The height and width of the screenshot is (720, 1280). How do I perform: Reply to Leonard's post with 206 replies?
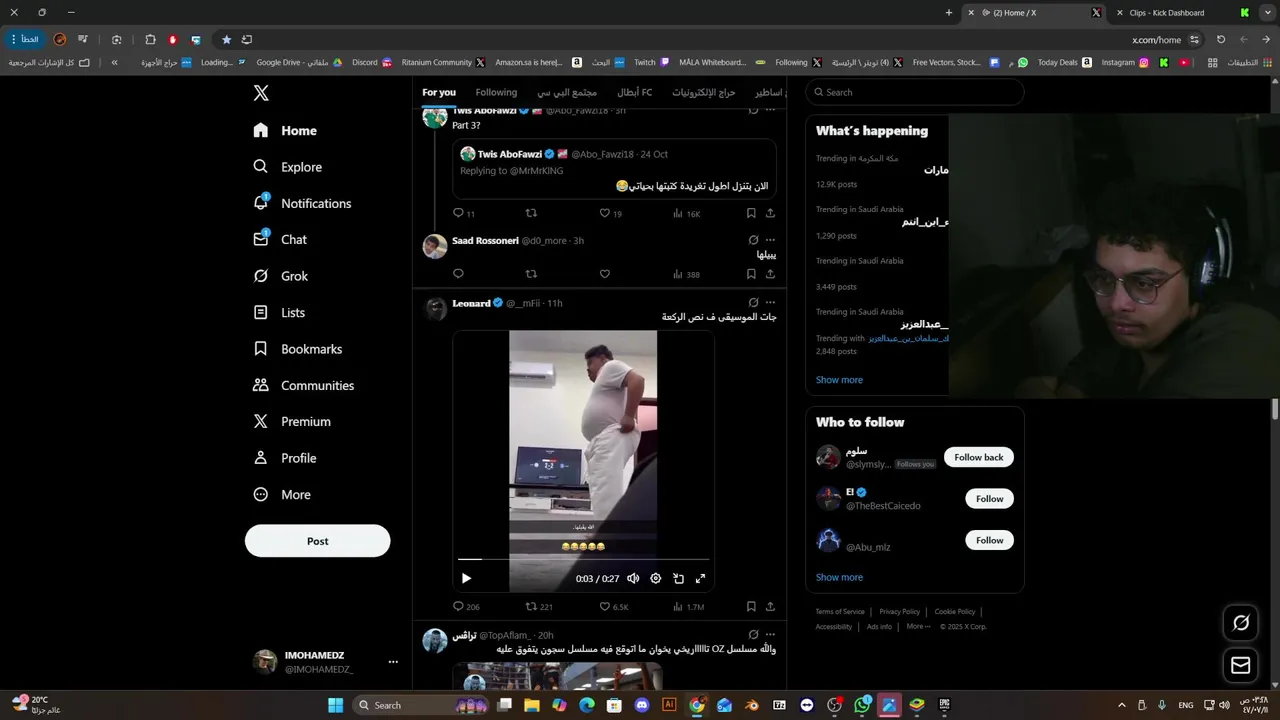466,606
